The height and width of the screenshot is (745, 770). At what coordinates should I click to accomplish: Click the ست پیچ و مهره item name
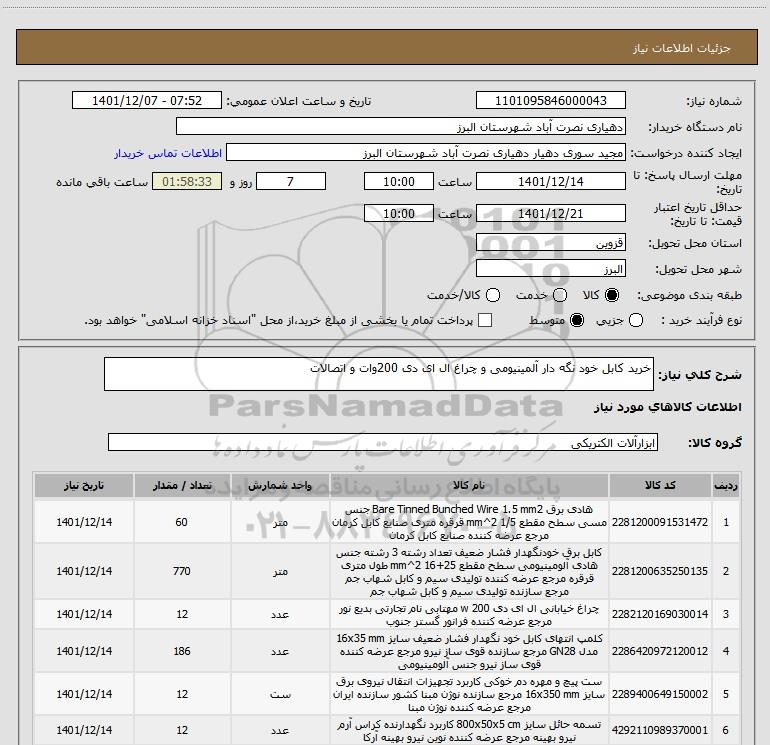pyautogui.click(x=469, y=694)
